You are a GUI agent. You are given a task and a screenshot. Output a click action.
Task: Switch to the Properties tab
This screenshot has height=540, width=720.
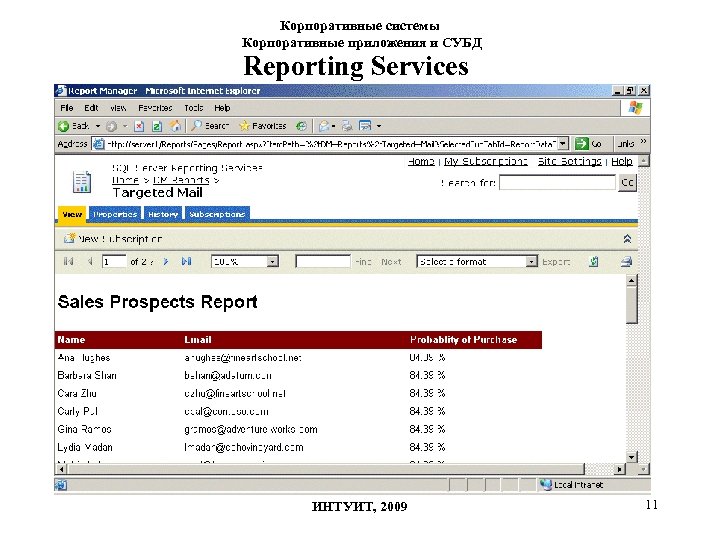(115, 214)
